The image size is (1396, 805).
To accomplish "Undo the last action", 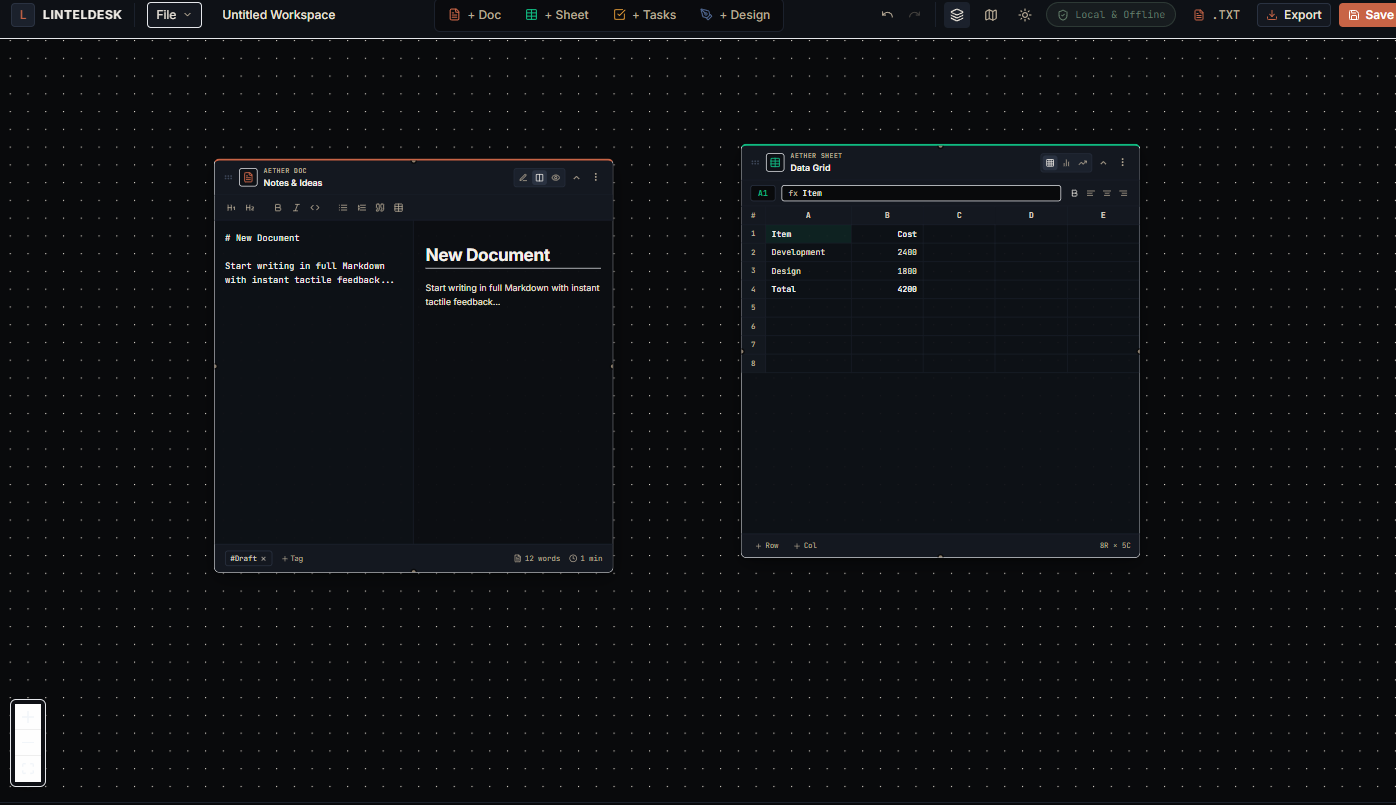I will (x=887, y=15).
